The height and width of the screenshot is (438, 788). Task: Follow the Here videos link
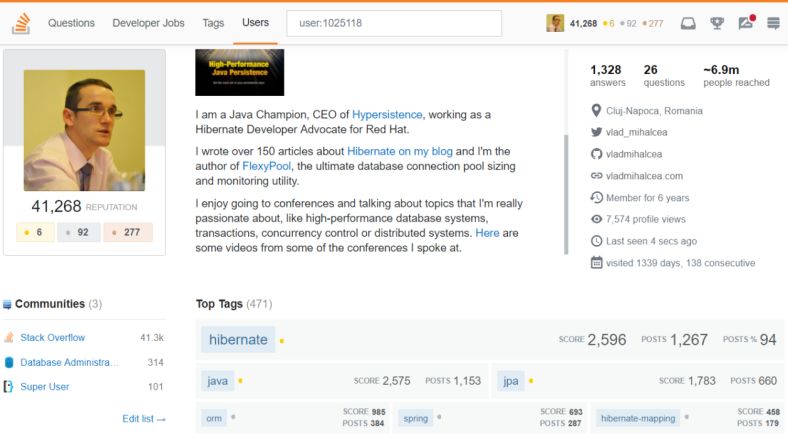coord(487,233)
